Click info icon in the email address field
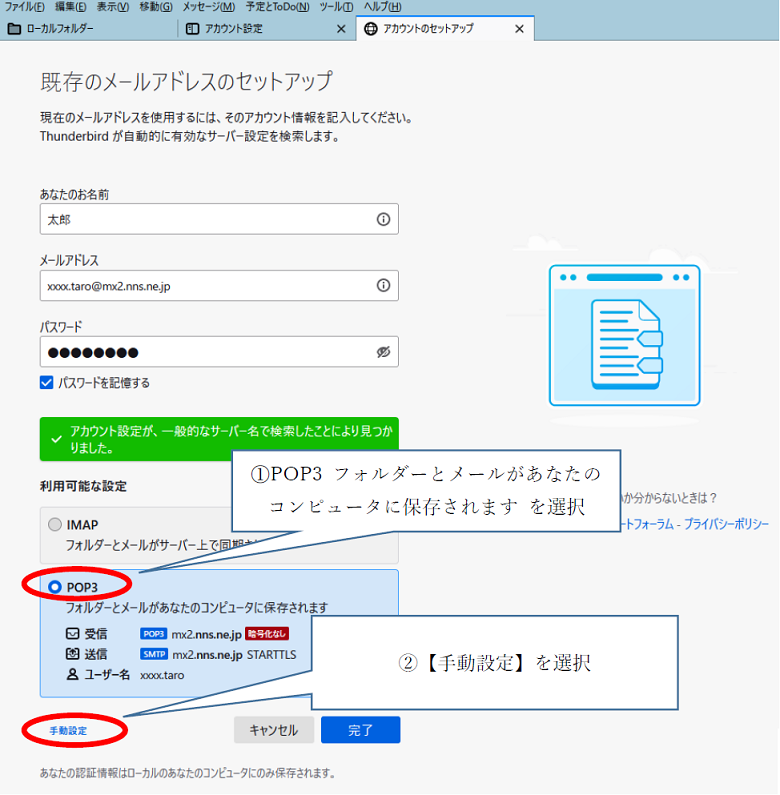Viewport: 780px width, 795px height. tap(382, 285)
